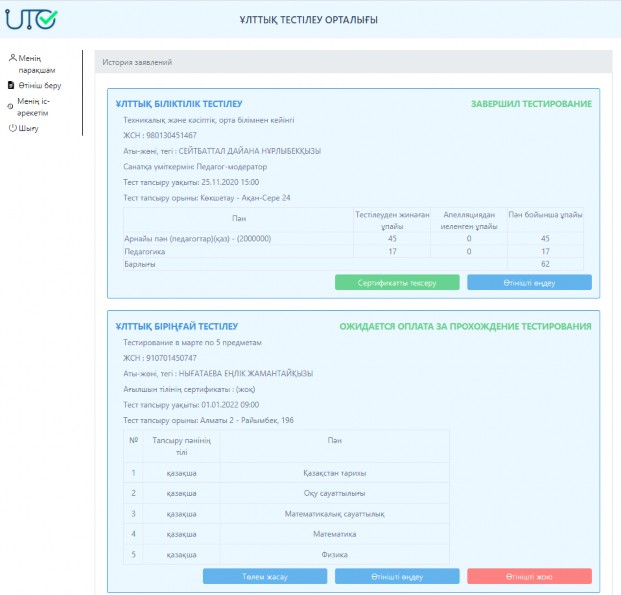Click the UTO logo in header
Screen dimensions: 621x595
[32, 19]
